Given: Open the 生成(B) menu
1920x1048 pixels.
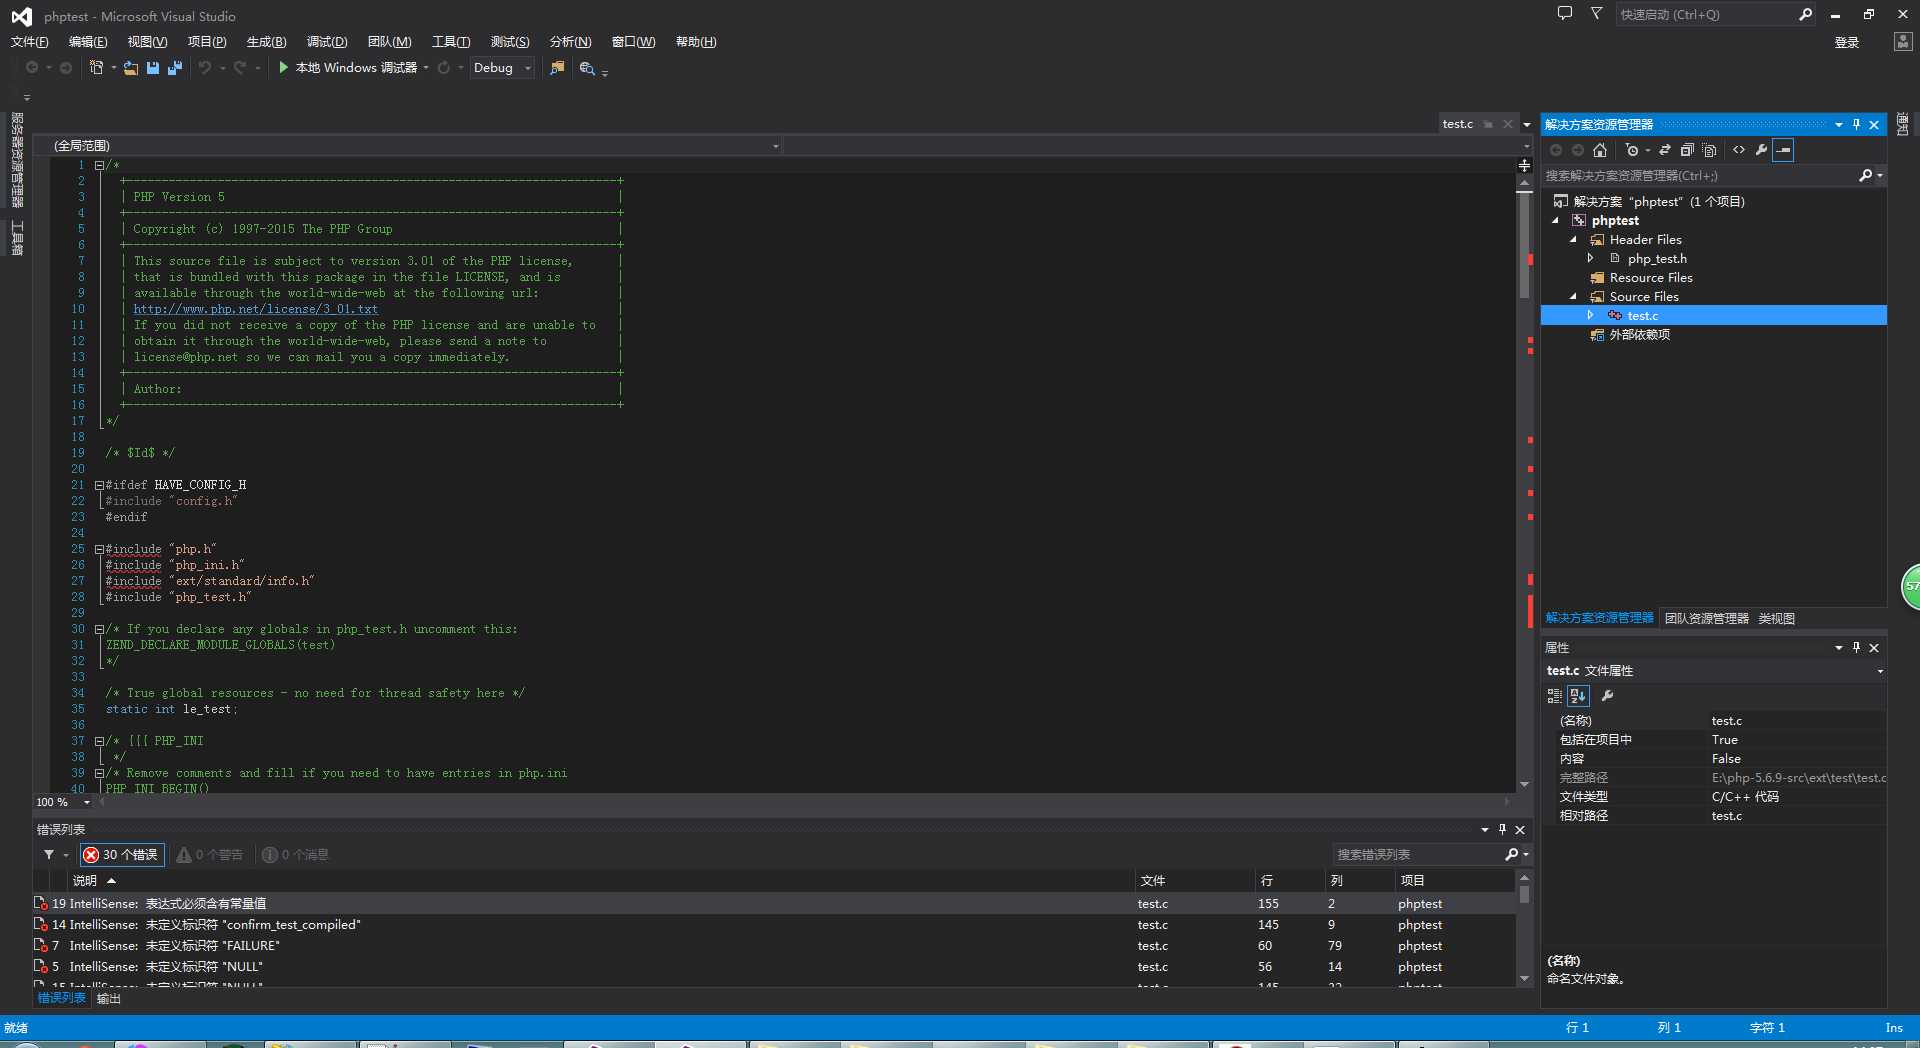Looking at the screenshot, I should tap(266, 42).
